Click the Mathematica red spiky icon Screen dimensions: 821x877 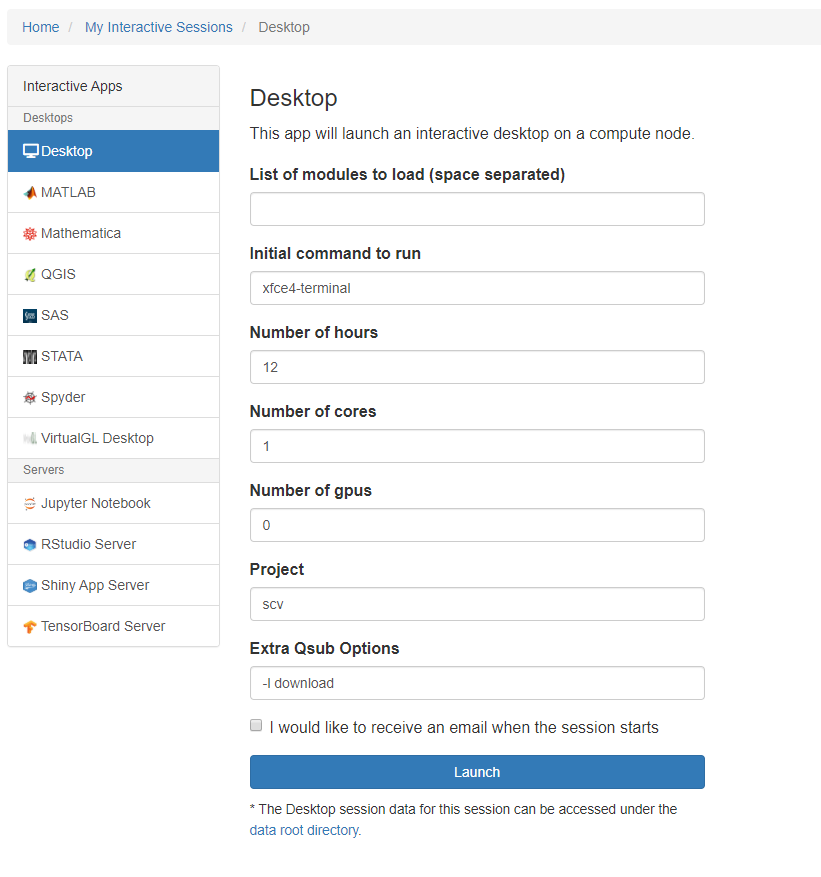pos(30,234)
